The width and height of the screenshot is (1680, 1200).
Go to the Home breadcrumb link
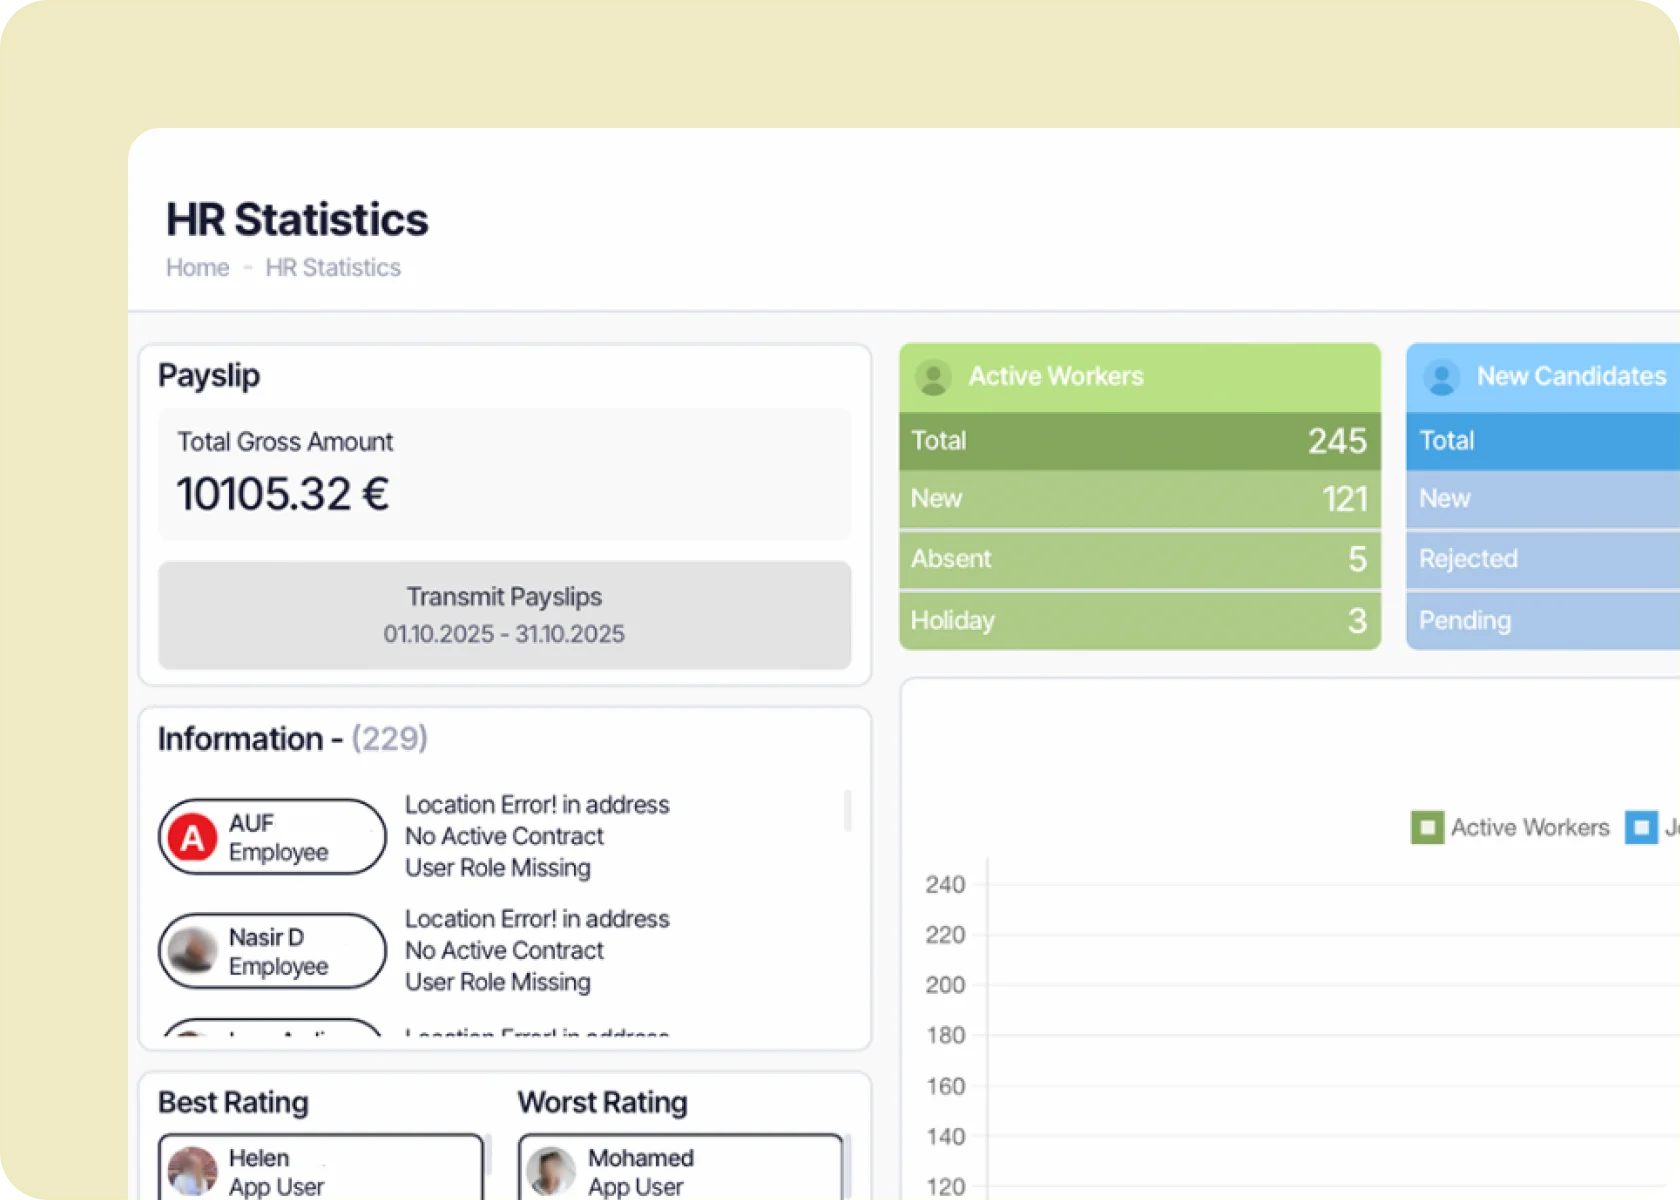tap(198, 268)
